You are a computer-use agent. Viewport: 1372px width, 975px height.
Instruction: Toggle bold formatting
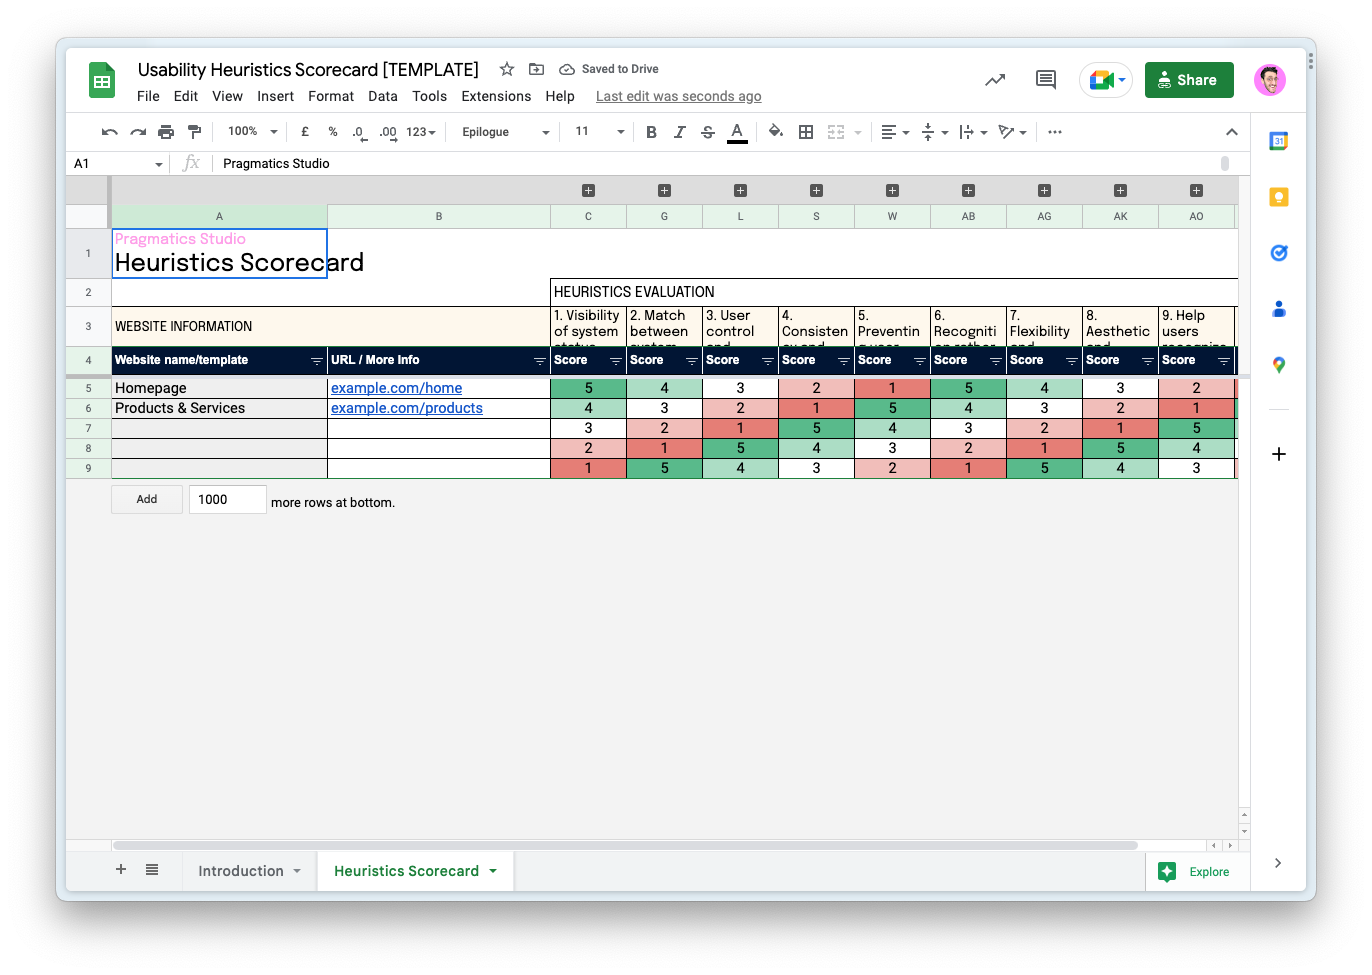click(x=651, y=132)
